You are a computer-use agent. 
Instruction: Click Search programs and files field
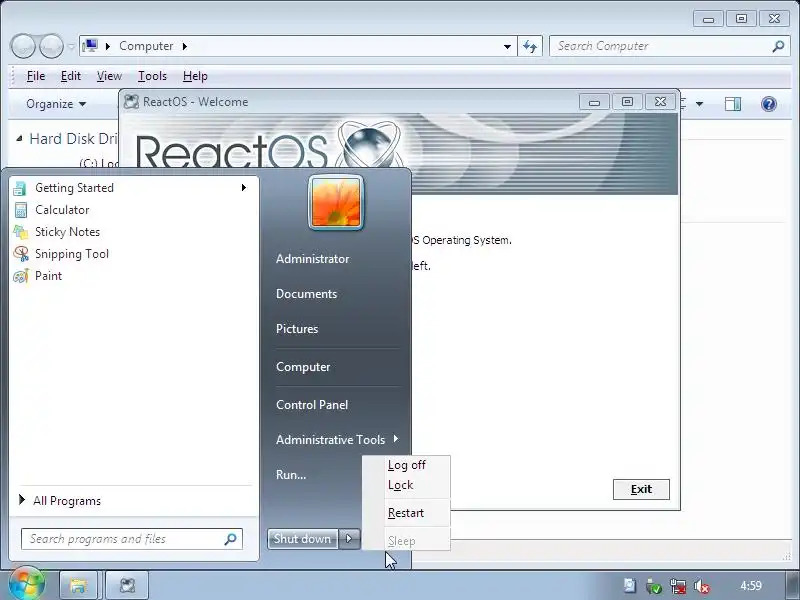tap(132, 539)
